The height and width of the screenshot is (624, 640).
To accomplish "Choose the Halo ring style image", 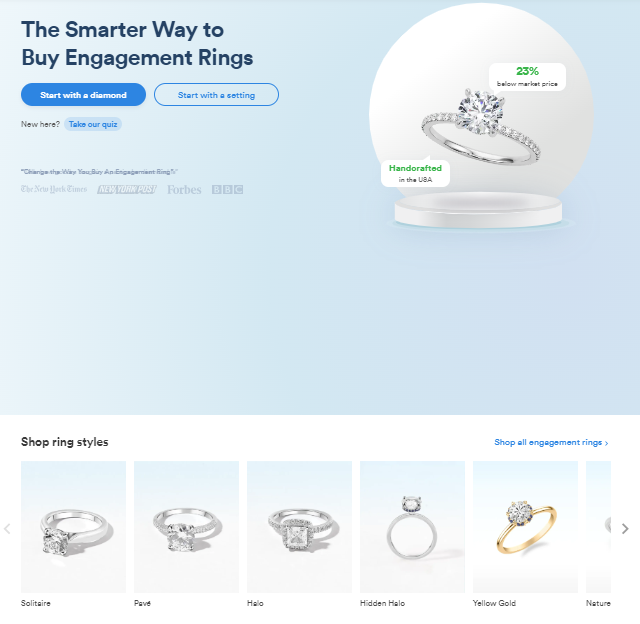I will tap(300, 527).
